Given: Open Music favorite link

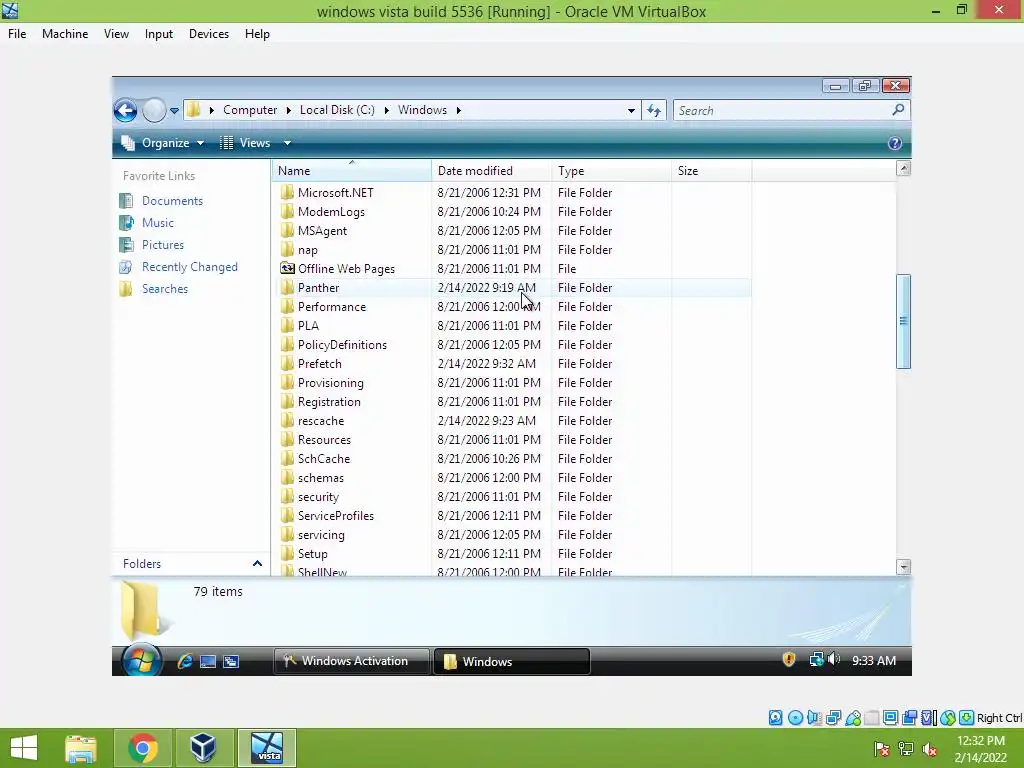Looking at the screenshot, I should (x=158, y=223).
